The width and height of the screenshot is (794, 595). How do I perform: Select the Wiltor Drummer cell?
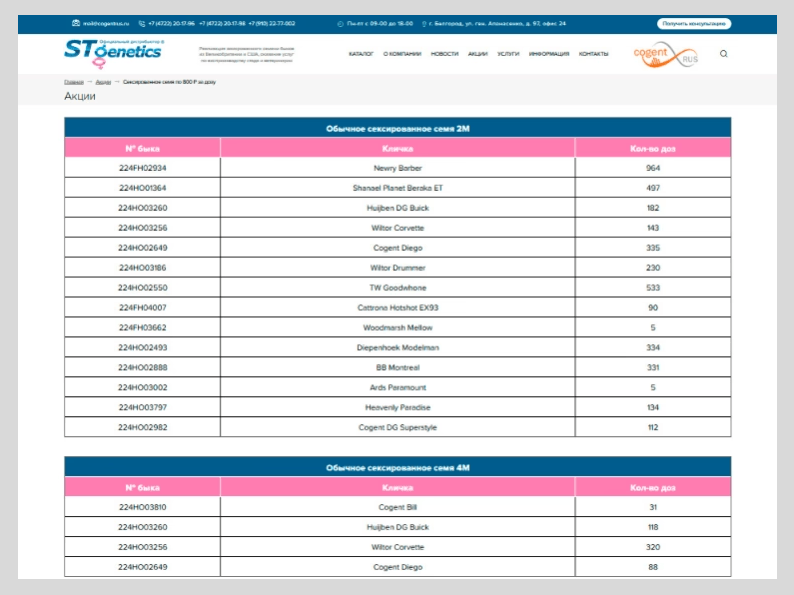[398, 267]
